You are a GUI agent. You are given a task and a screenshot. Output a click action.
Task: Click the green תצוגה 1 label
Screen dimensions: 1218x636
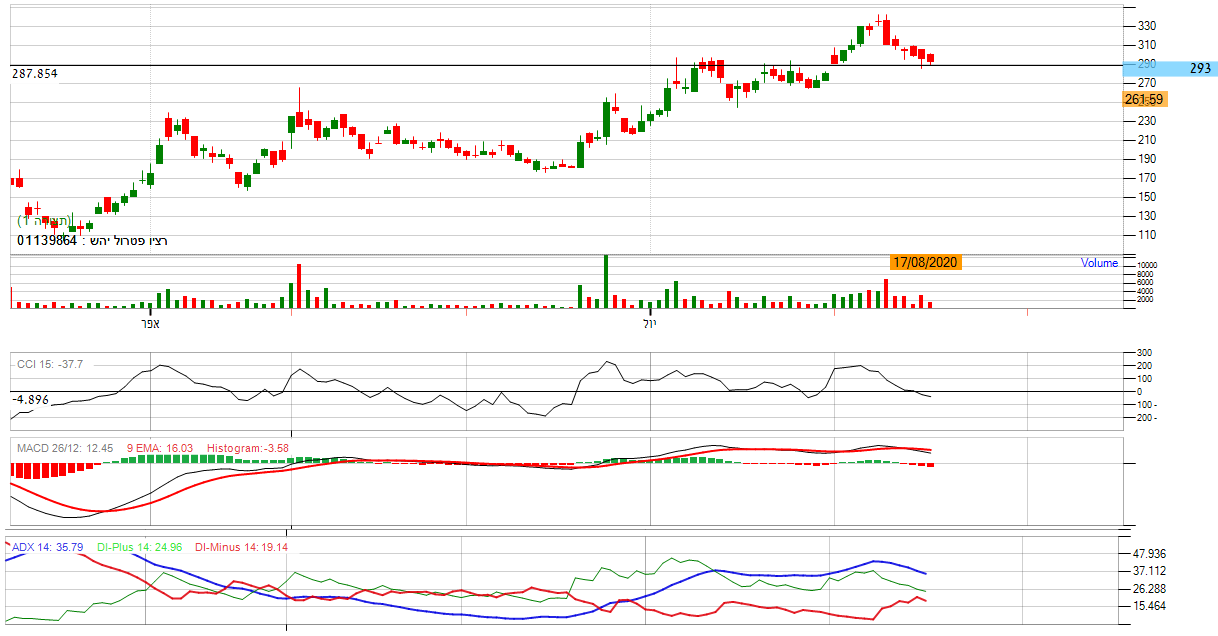pos(44,220)
